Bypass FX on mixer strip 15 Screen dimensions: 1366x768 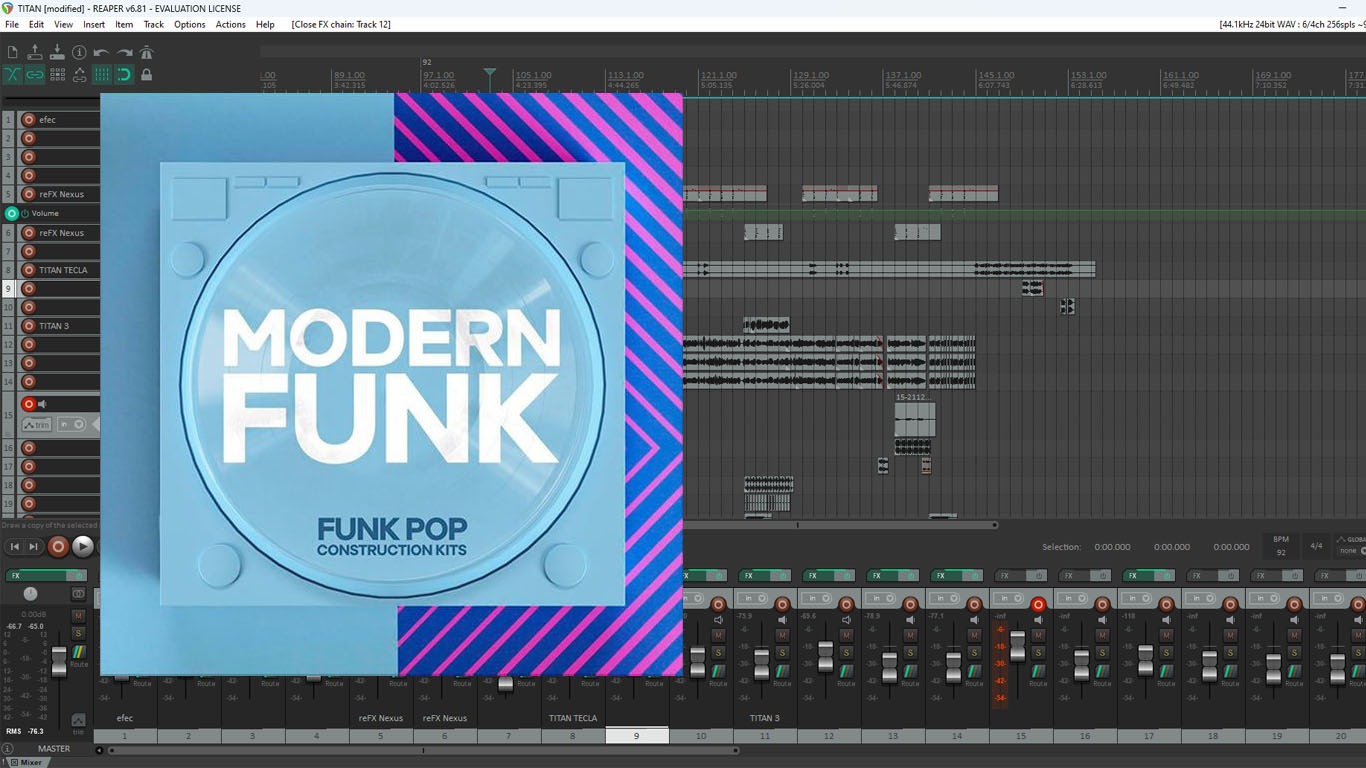(1038, 576)
